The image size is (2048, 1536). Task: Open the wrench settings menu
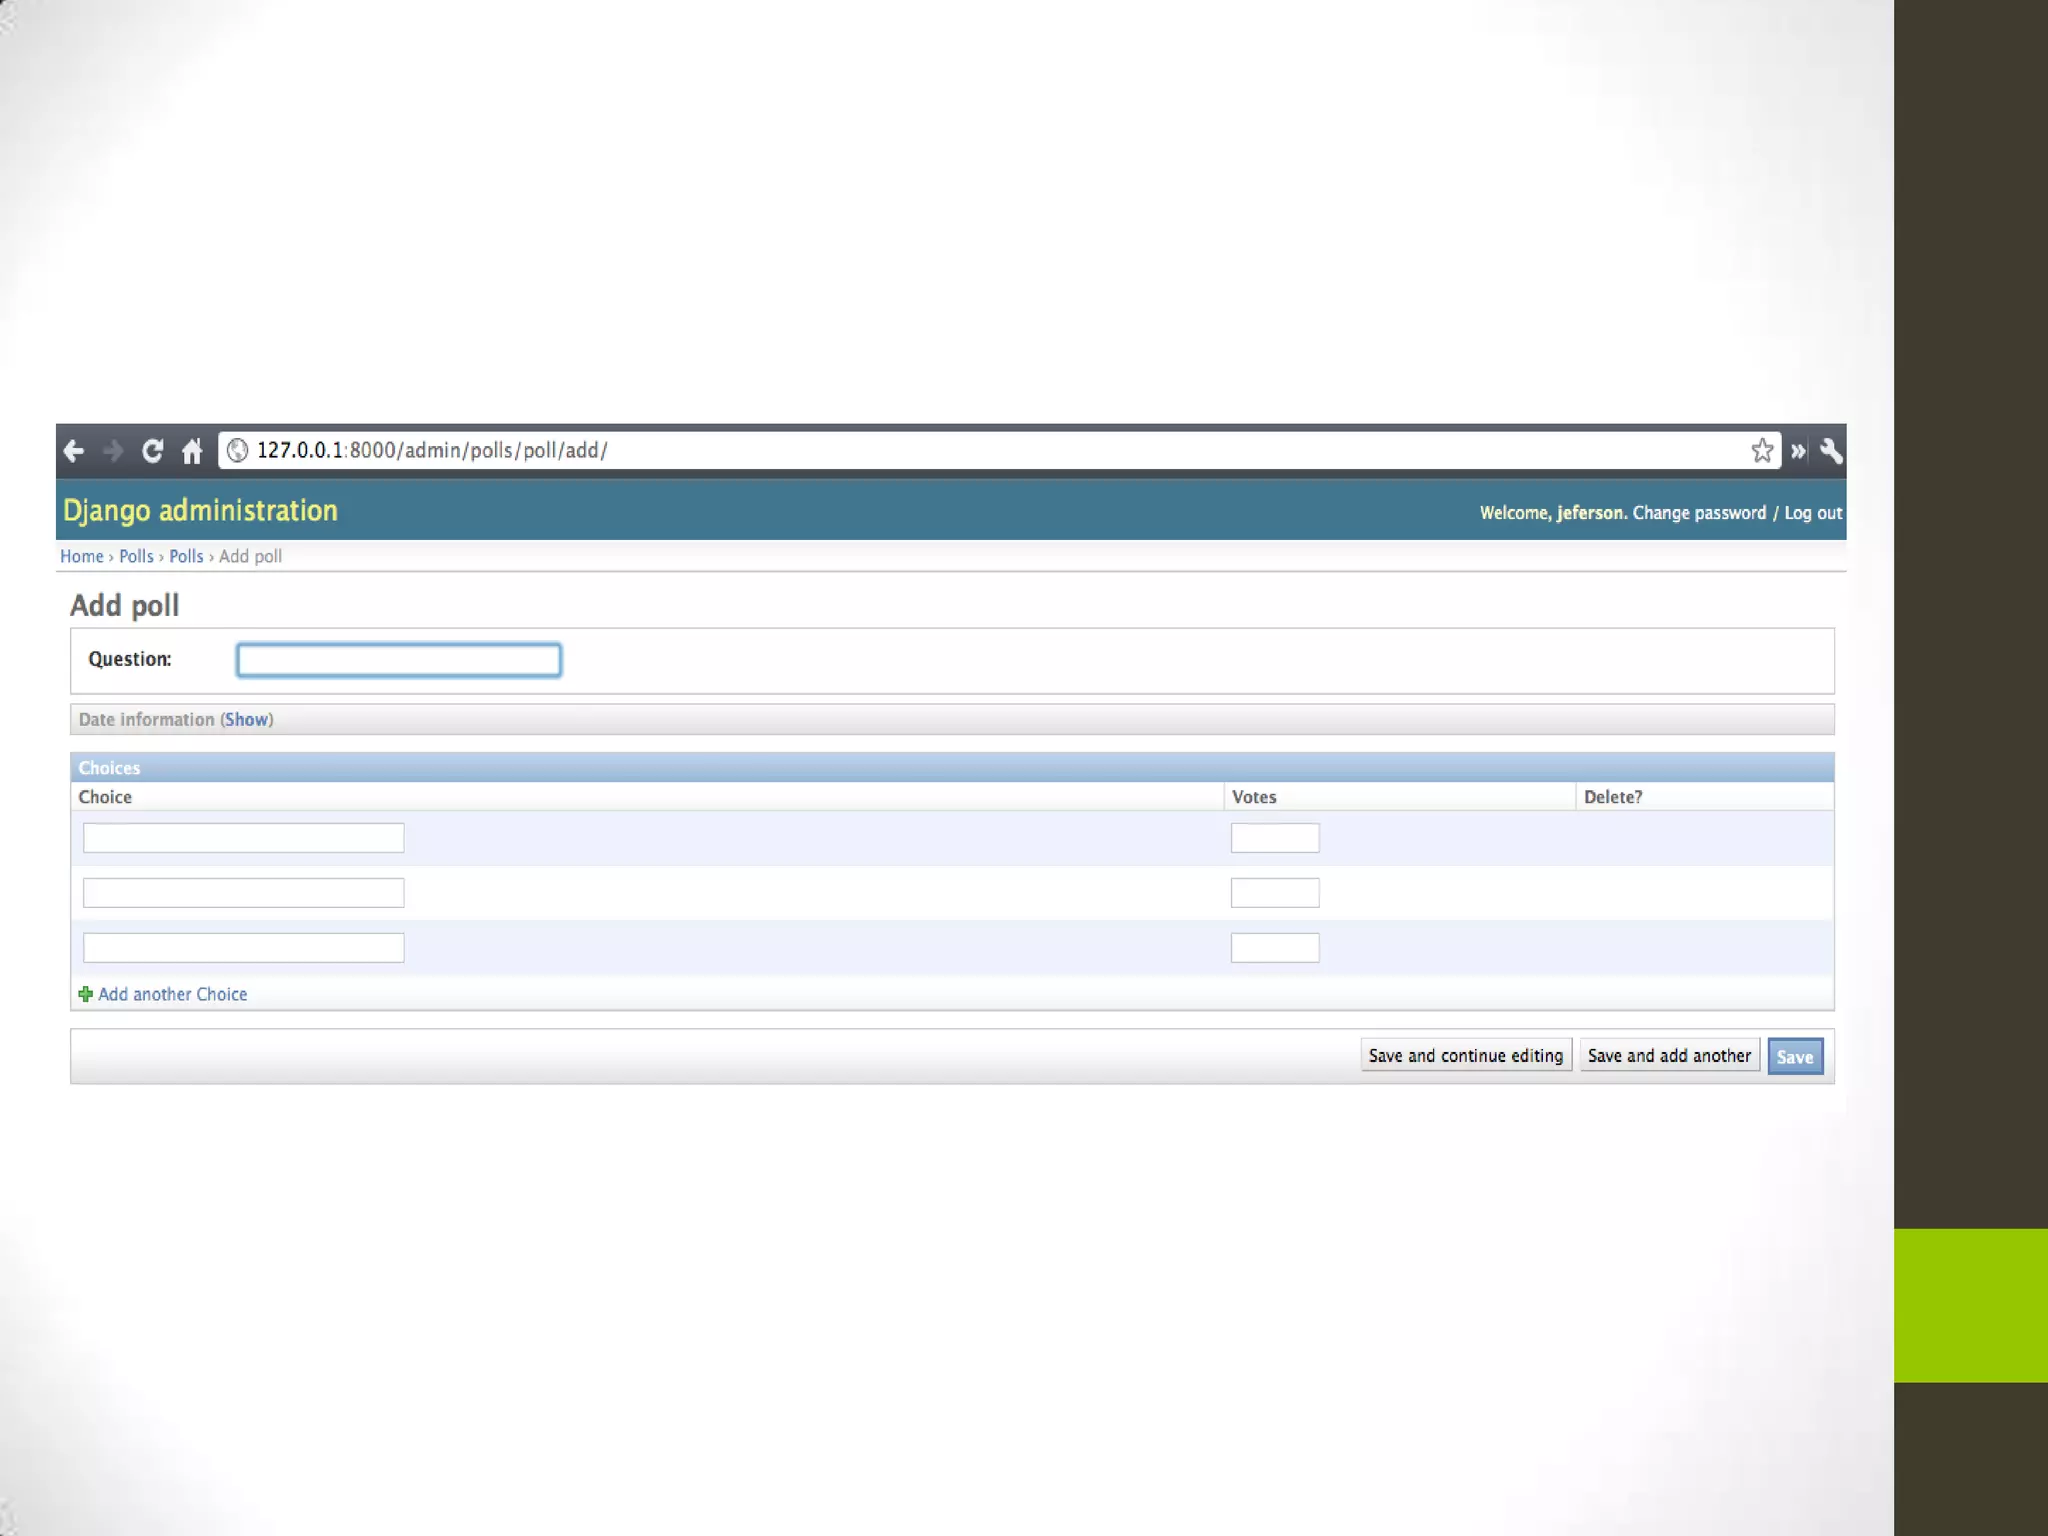point(1831,451)
